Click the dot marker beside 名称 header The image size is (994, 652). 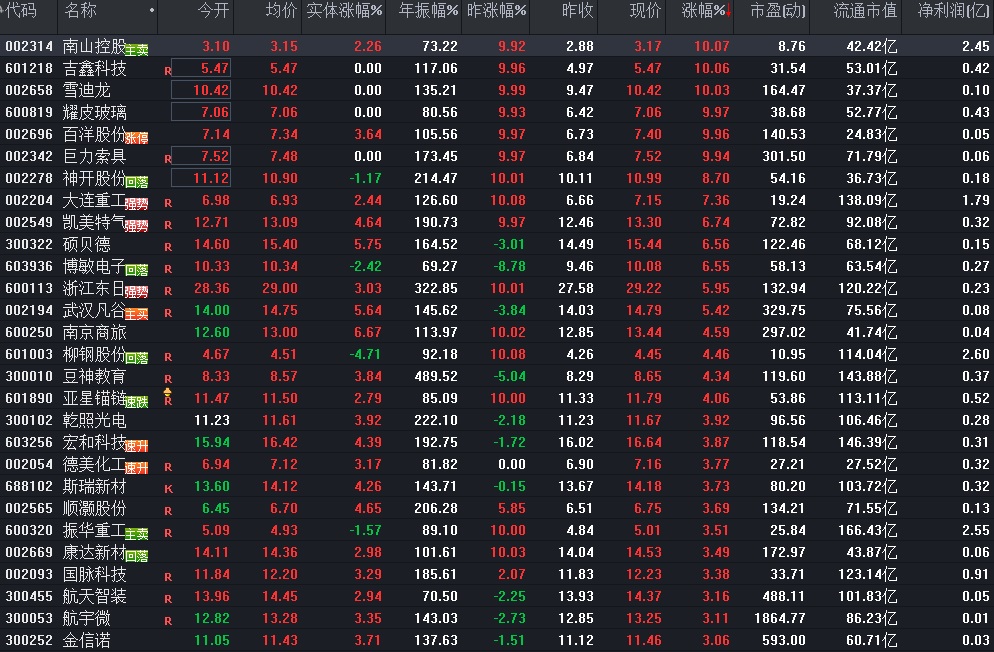point(152,11)
